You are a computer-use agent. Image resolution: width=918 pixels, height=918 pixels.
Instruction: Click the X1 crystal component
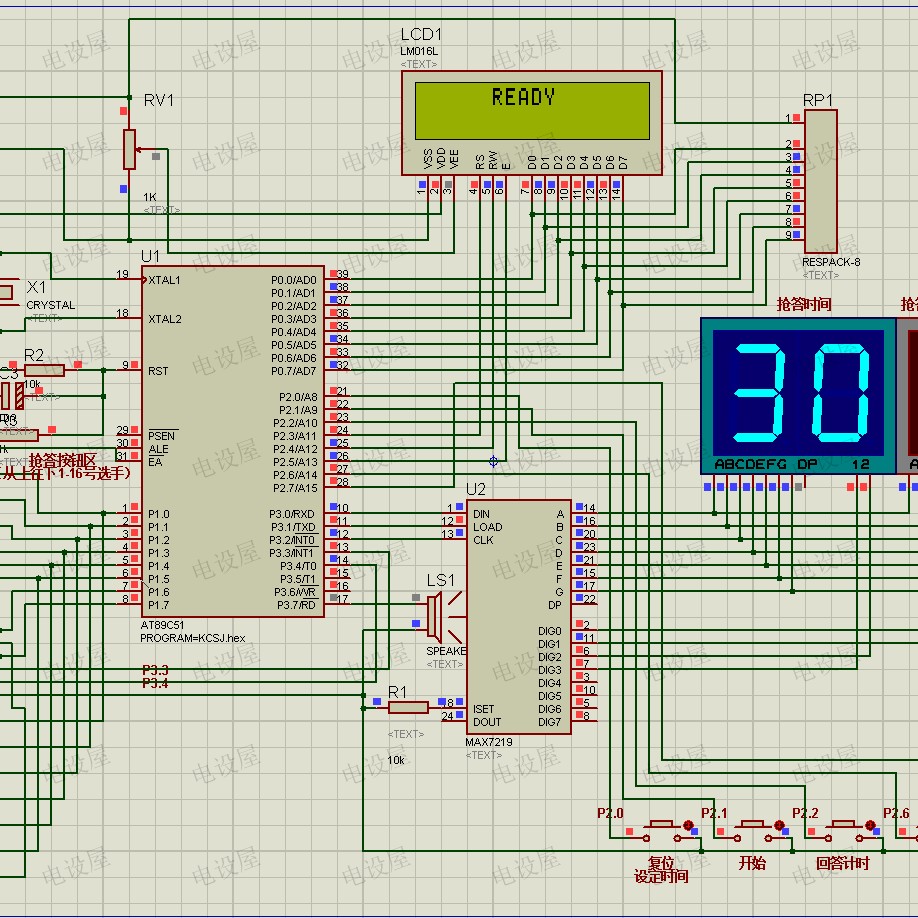6,291
